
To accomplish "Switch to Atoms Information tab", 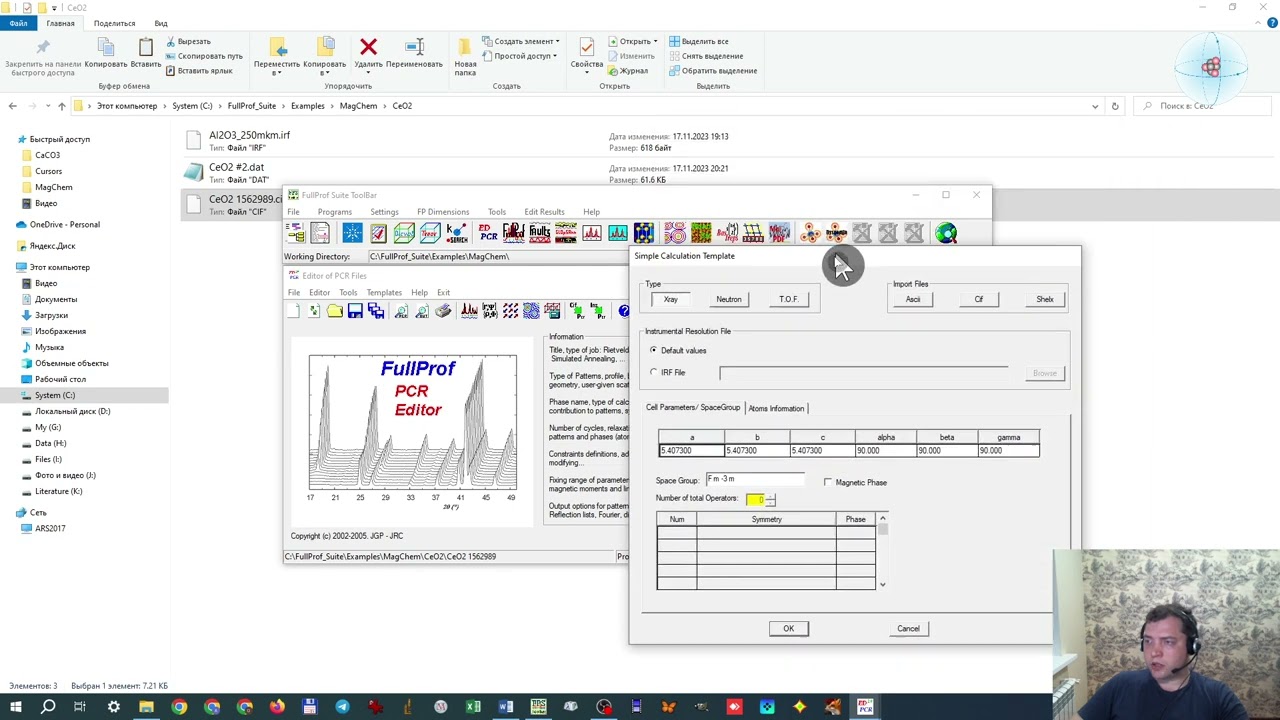I will point(776,408).
